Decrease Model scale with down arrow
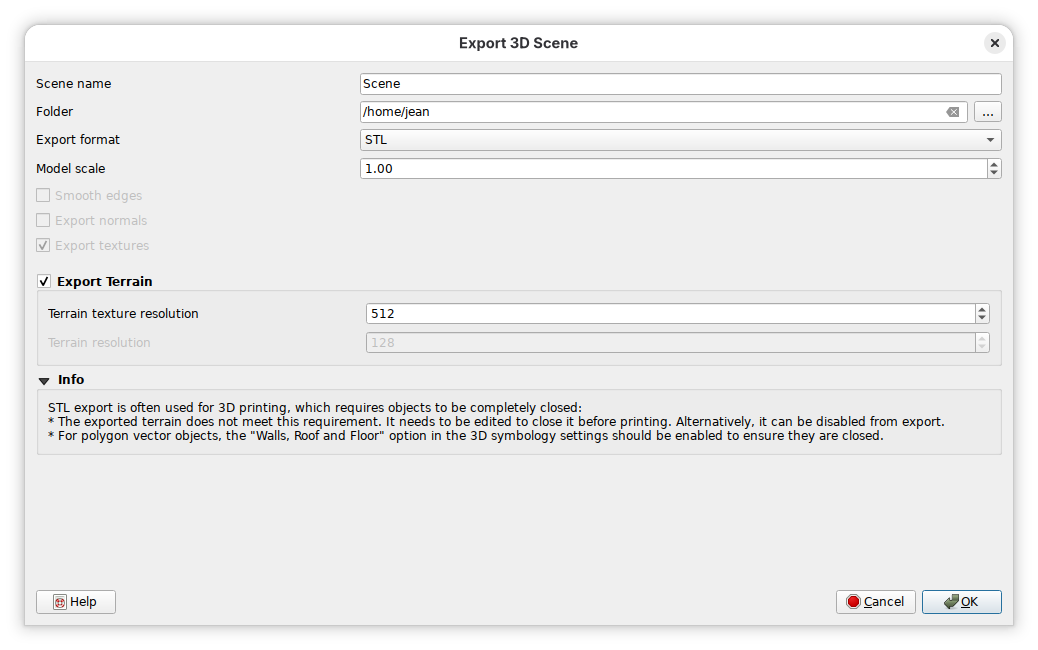Screen dimensions: 1038x650 coord(994,173)
